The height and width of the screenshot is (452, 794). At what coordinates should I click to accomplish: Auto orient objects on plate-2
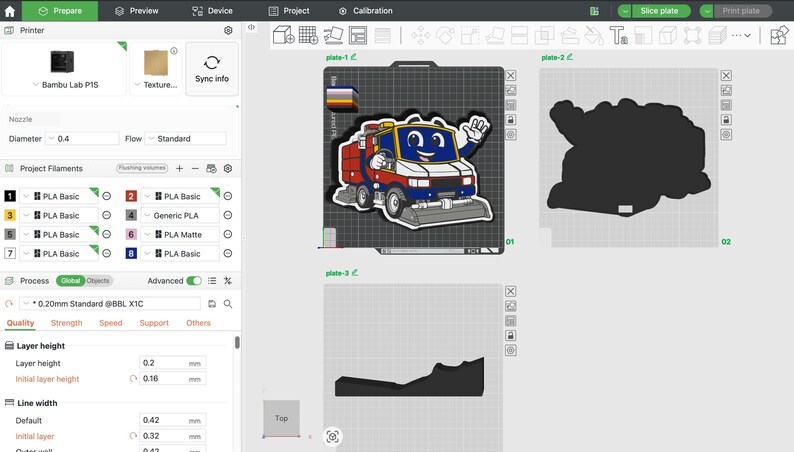click(726, 90)
